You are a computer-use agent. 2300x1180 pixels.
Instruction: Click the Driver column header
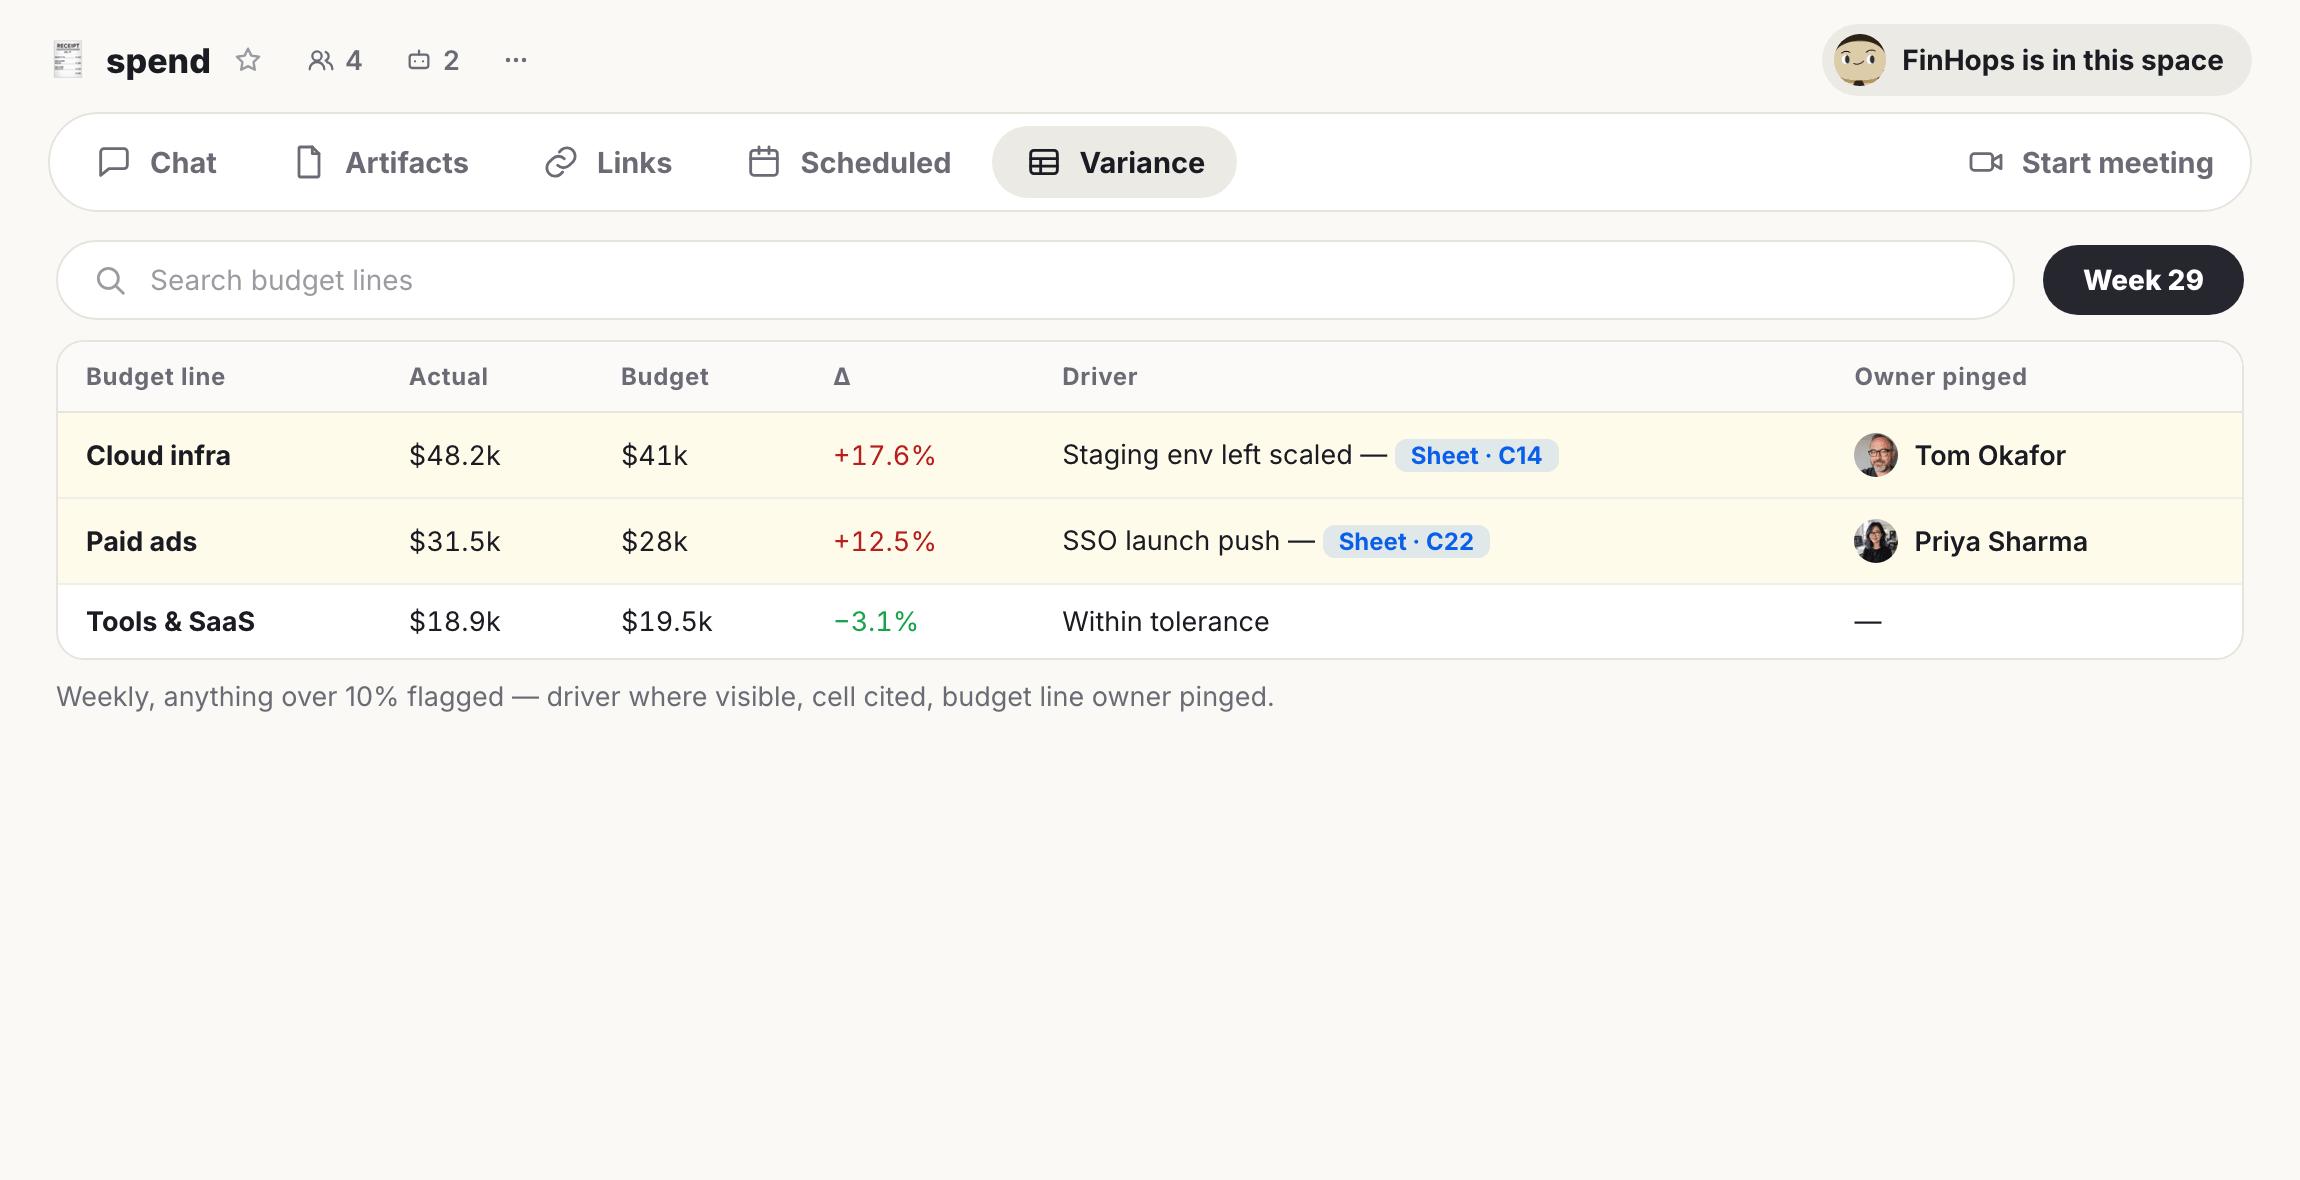1099,377
